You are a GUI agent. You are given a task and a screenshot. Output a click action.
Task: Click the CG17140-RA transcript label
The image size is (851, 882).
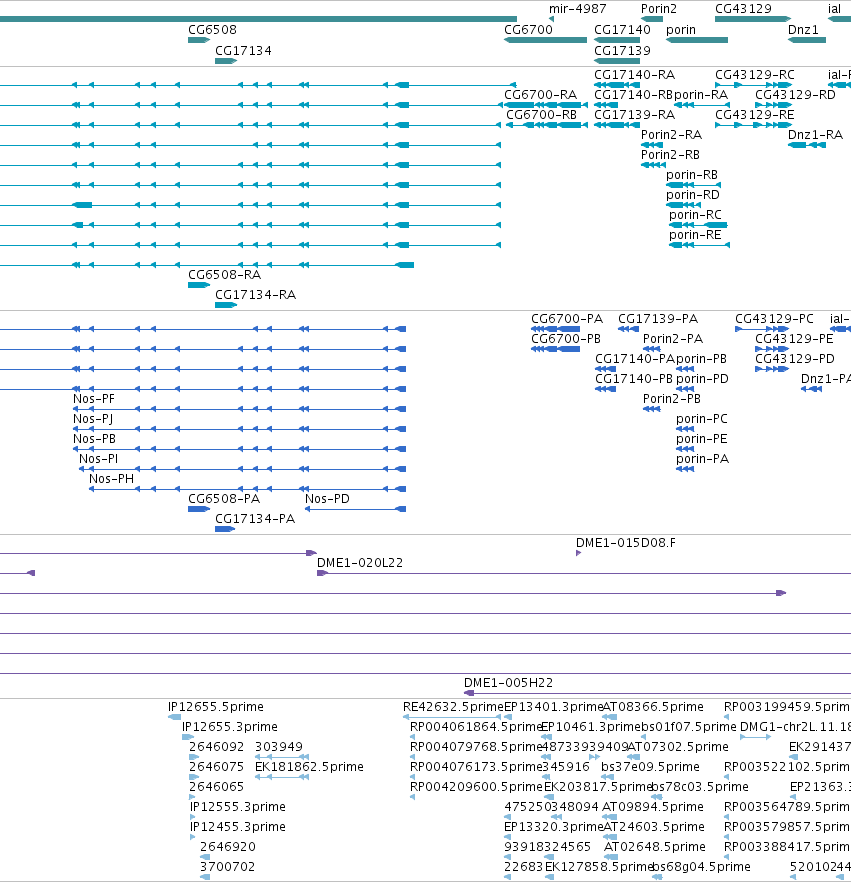click(634, 75)
